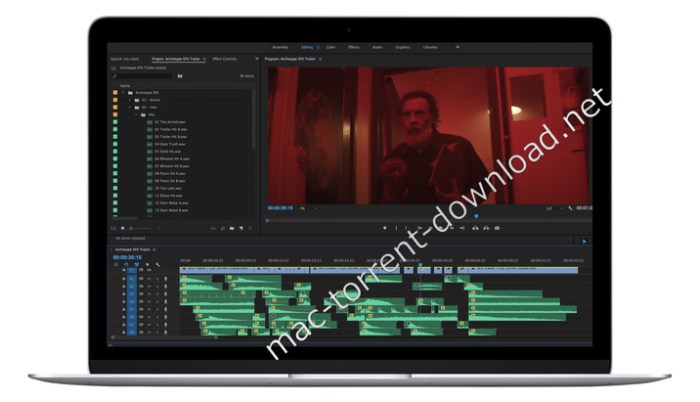Select 01 The Arrival.wav in project
This screenshot has height=402, width=700.
tap(170, 122)
